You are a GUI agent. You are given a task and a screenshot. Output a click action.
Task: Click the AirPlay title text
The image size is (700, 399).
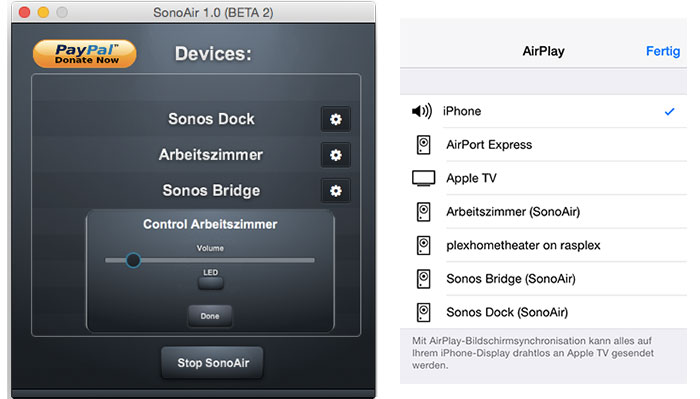pyautogui.click(x=543, y=51)
